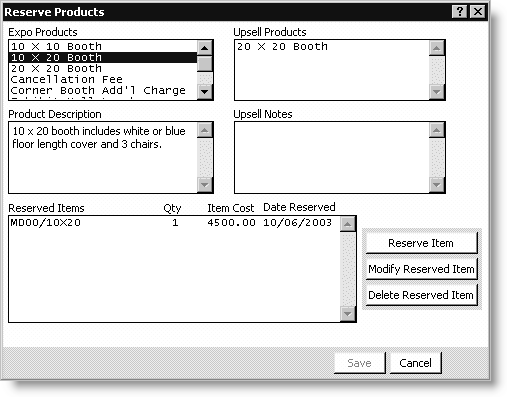The image size is (507, 397).
Task: Click up arrow in Upsell Products list
Action: tap(437, 48)
